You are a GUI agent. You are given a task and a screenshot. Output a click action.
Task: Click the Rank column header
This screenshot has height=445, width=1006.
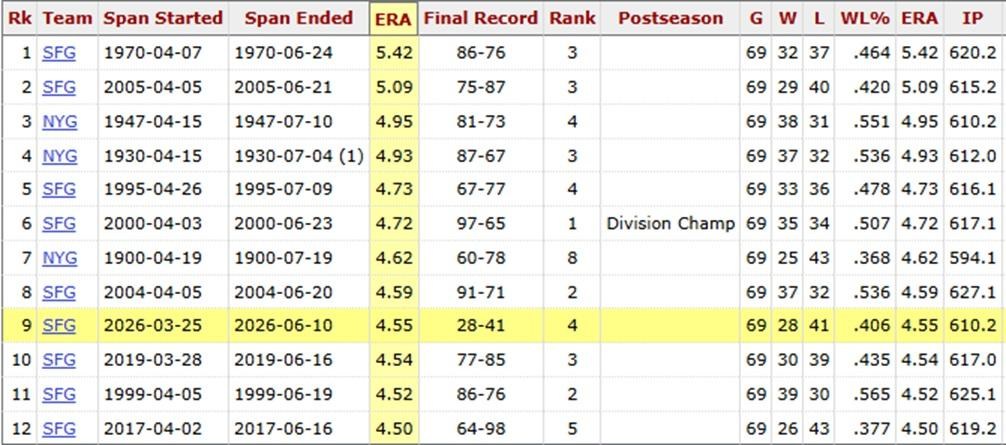click(572, 19)
